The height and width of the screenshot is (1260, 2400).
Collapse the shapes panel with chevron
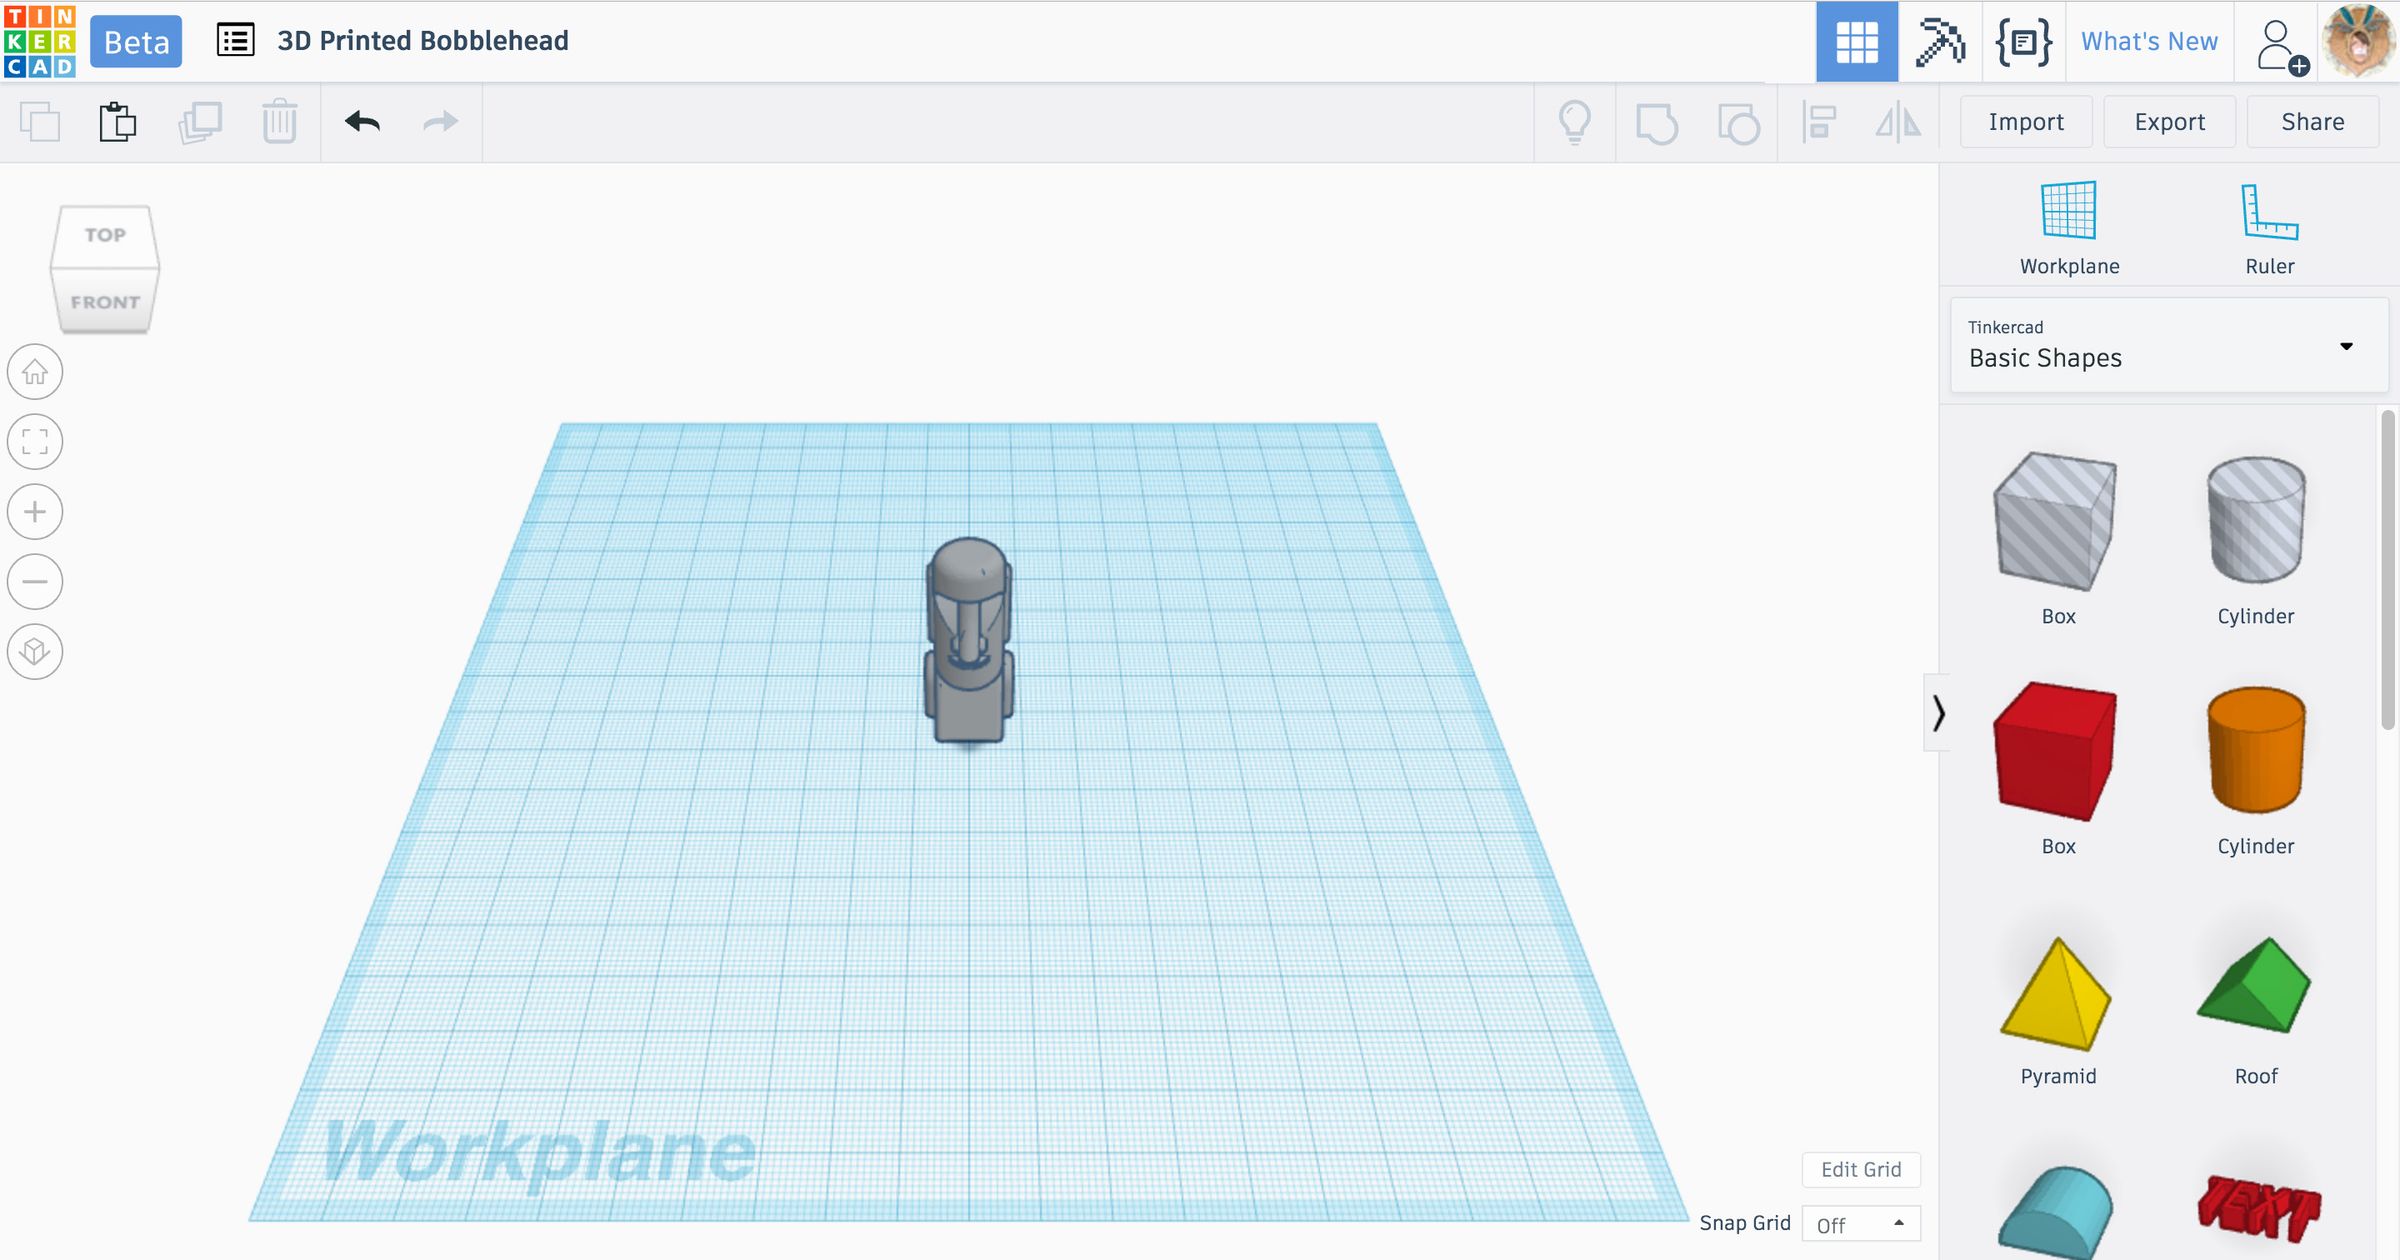pyautogui.click(x=1938, y=713)
